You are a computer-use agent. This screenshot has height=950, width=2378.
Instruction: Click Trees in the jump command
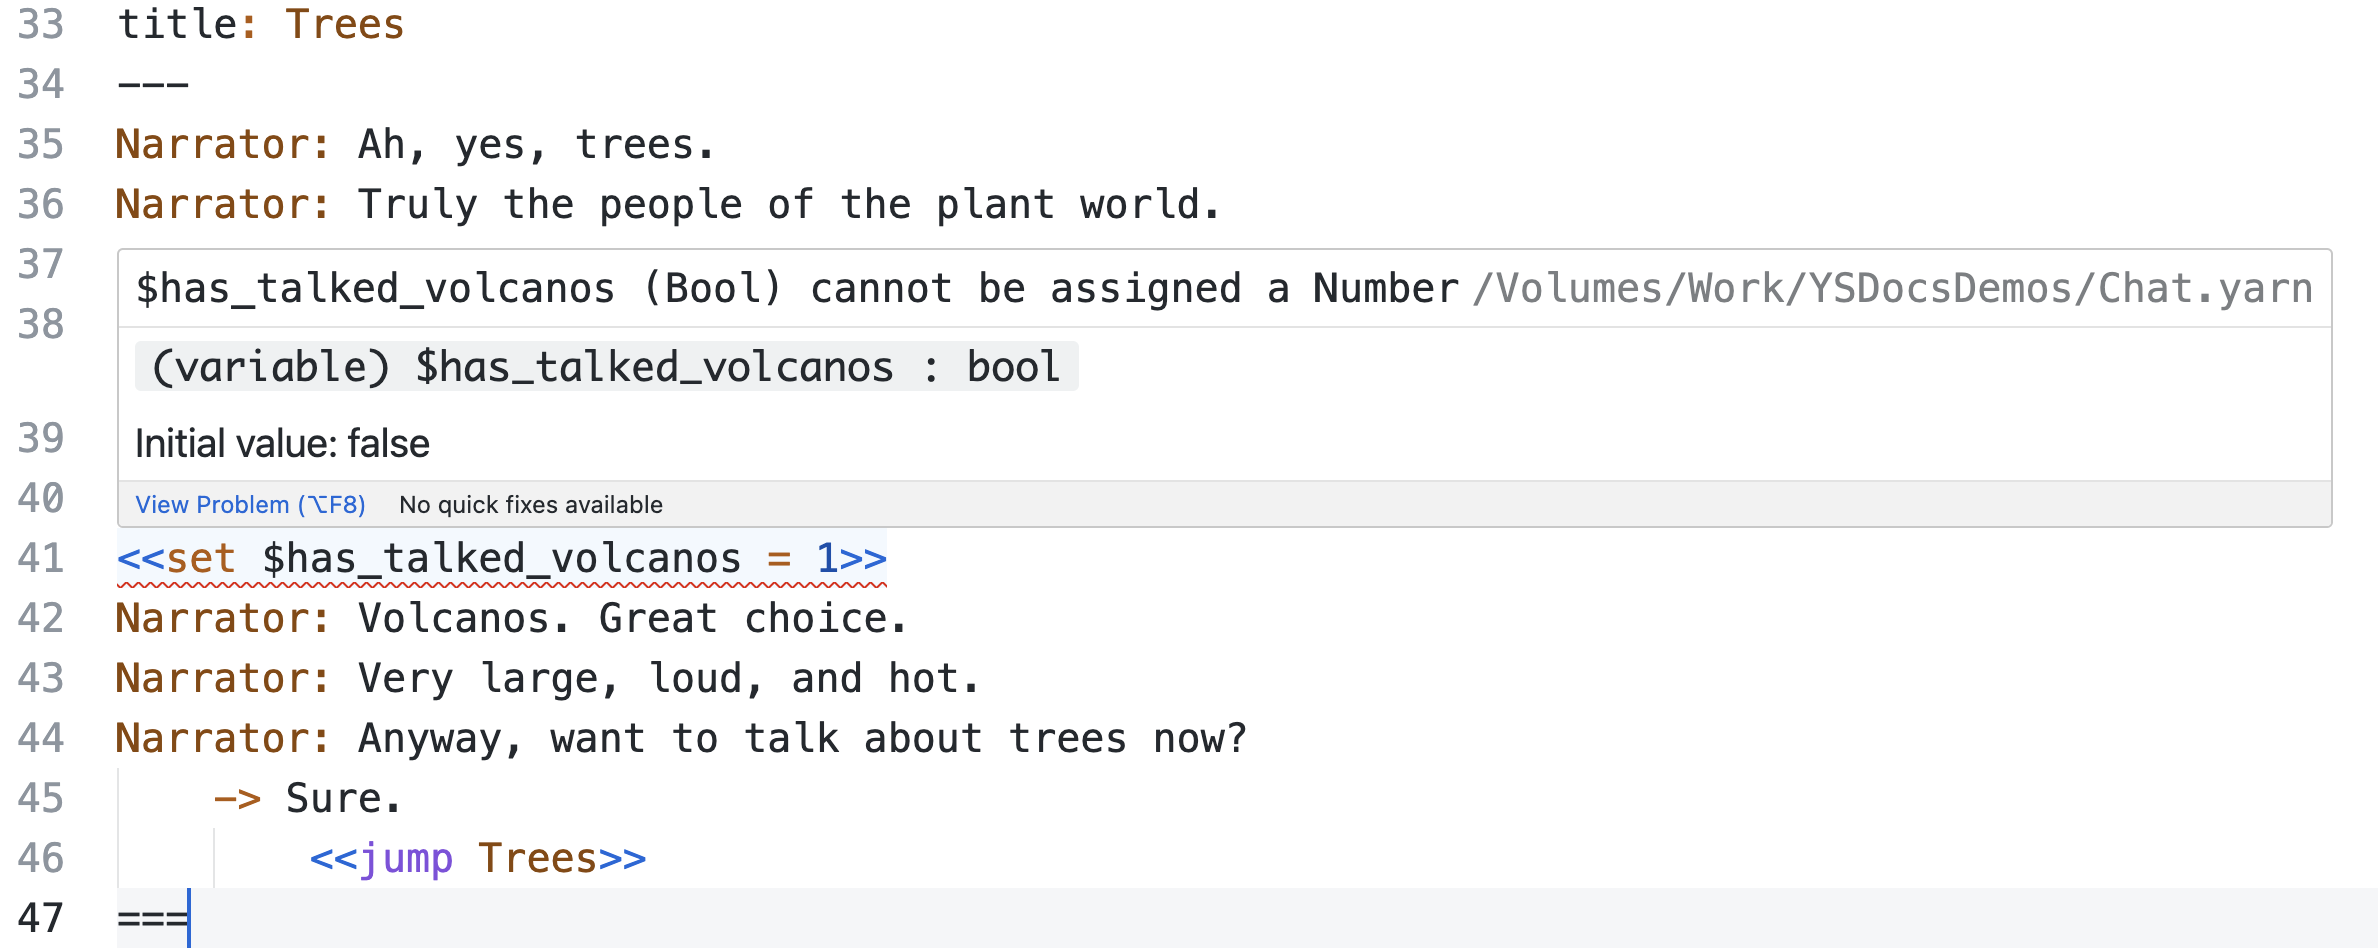(x=537, y=858)
